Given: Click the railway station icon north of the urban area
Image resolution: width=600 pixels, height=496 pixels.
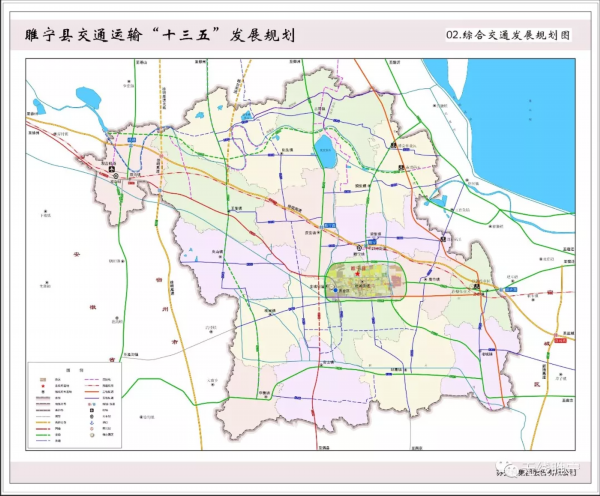Looking at the screenshot, I should pyautogui.click(x=359, y=247).
